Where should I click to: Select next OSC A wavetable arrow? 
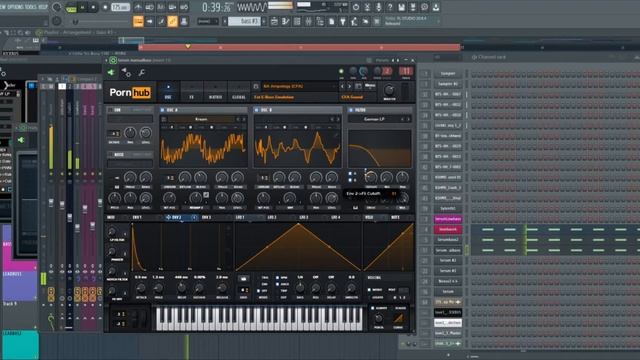tap(244, 119)
